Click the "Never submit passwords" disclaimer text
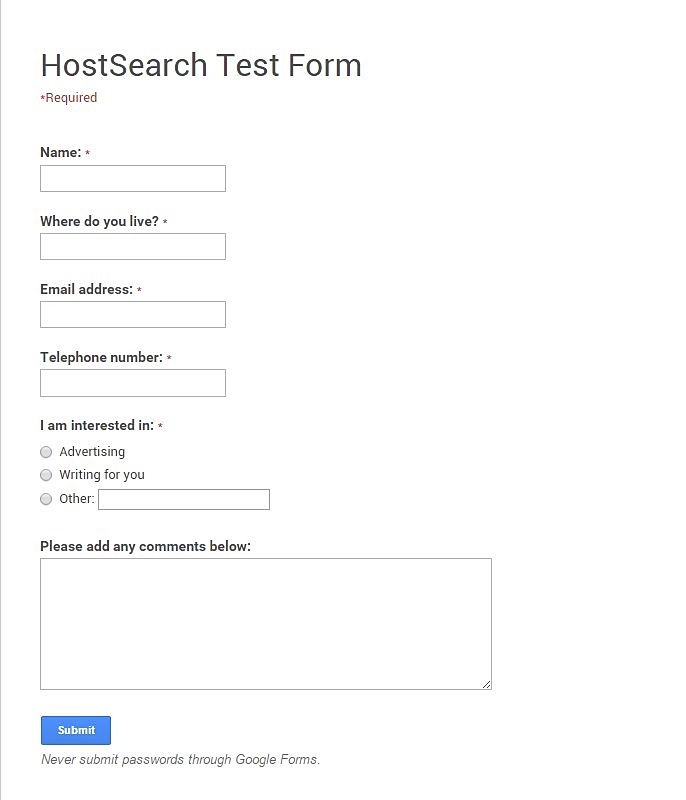The image size is (686, 800). [x=179, y=759]
